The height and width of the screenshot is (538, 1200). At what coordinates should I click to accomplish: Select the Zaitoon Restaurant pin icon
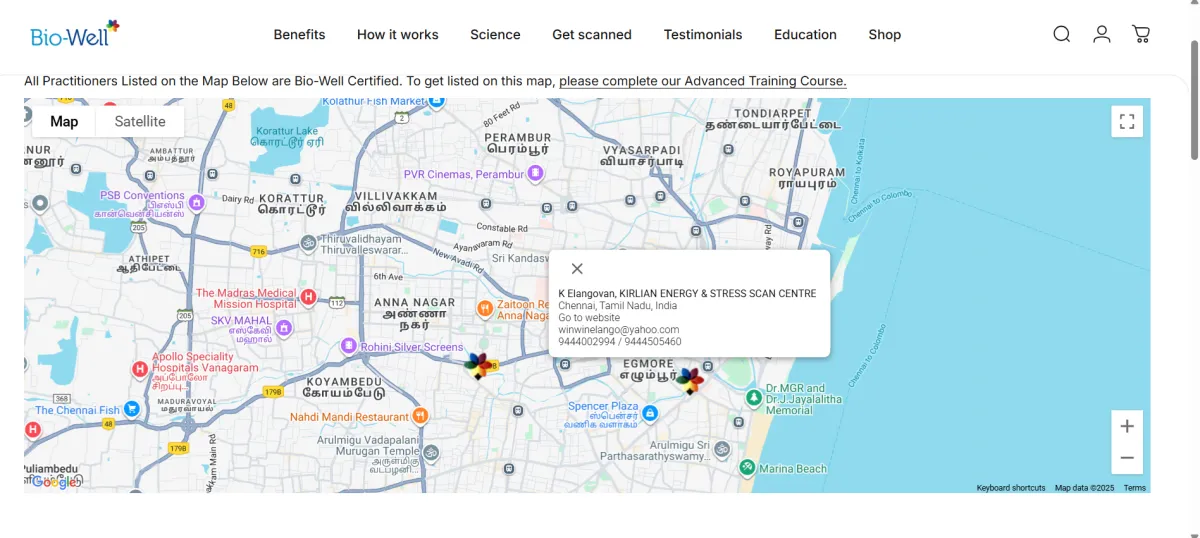484,309
